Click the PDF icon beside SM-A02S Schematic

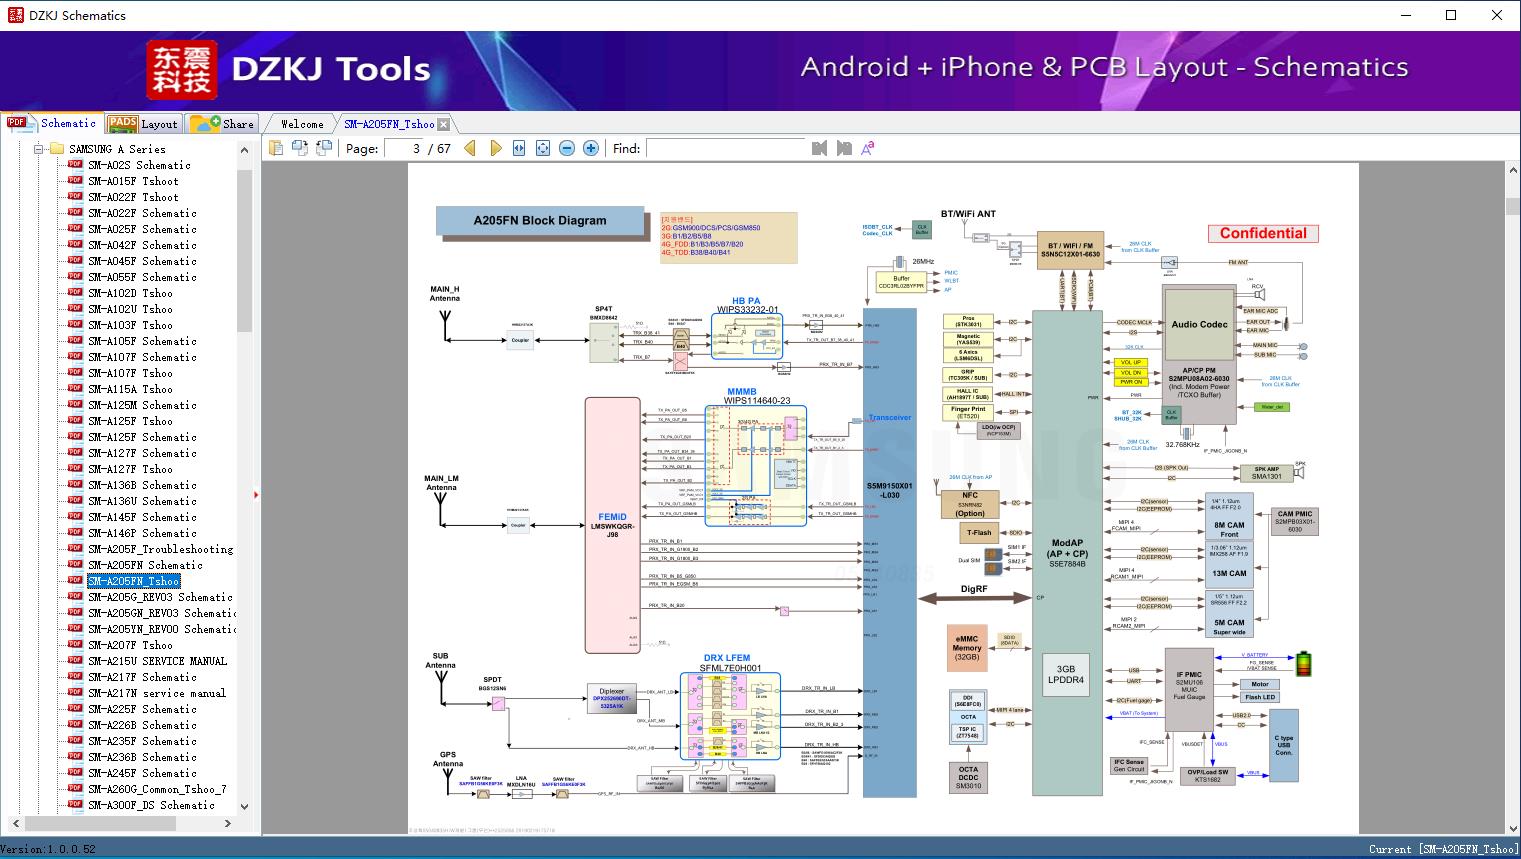click(75, 165)
